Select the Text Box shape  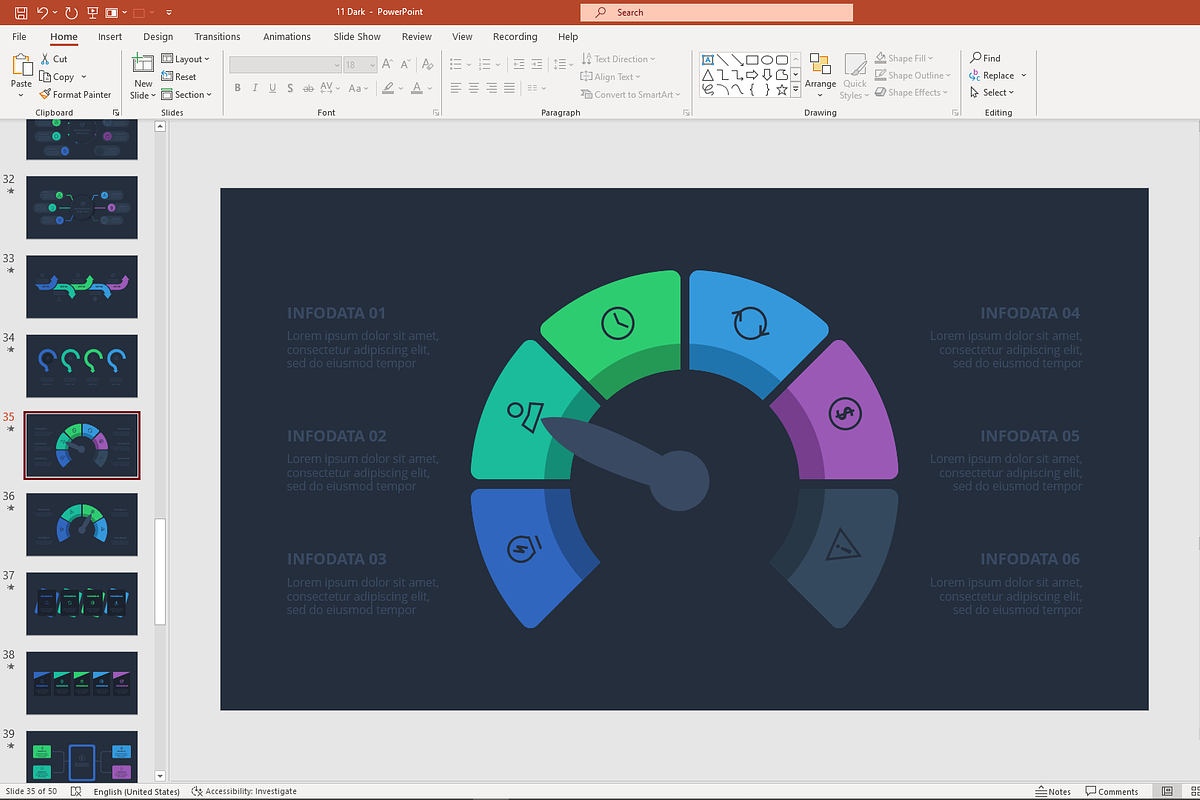708,59
